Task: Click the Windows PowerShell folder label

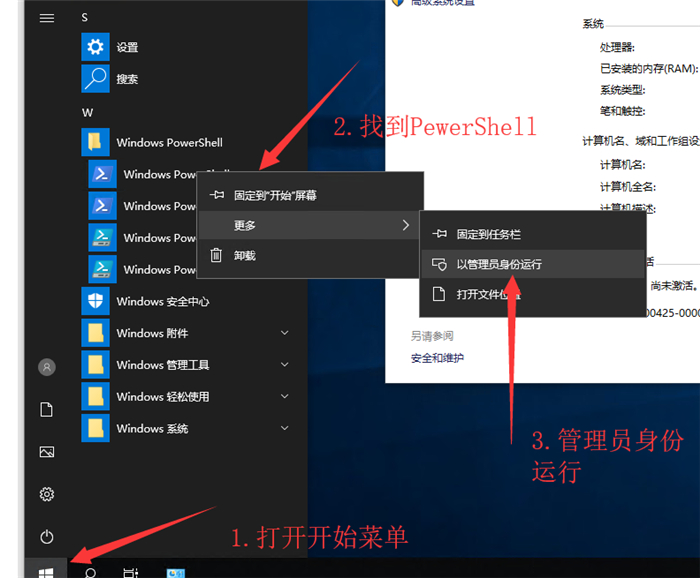Action: [x=170, y=142]
